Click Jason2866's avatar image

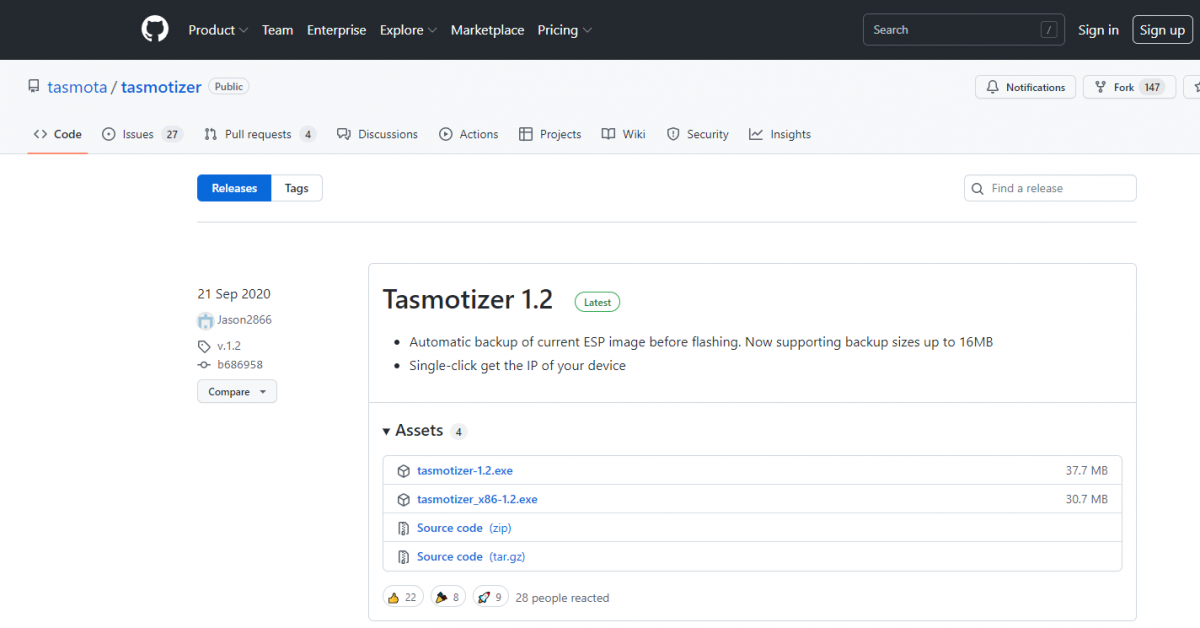(205, 321)
